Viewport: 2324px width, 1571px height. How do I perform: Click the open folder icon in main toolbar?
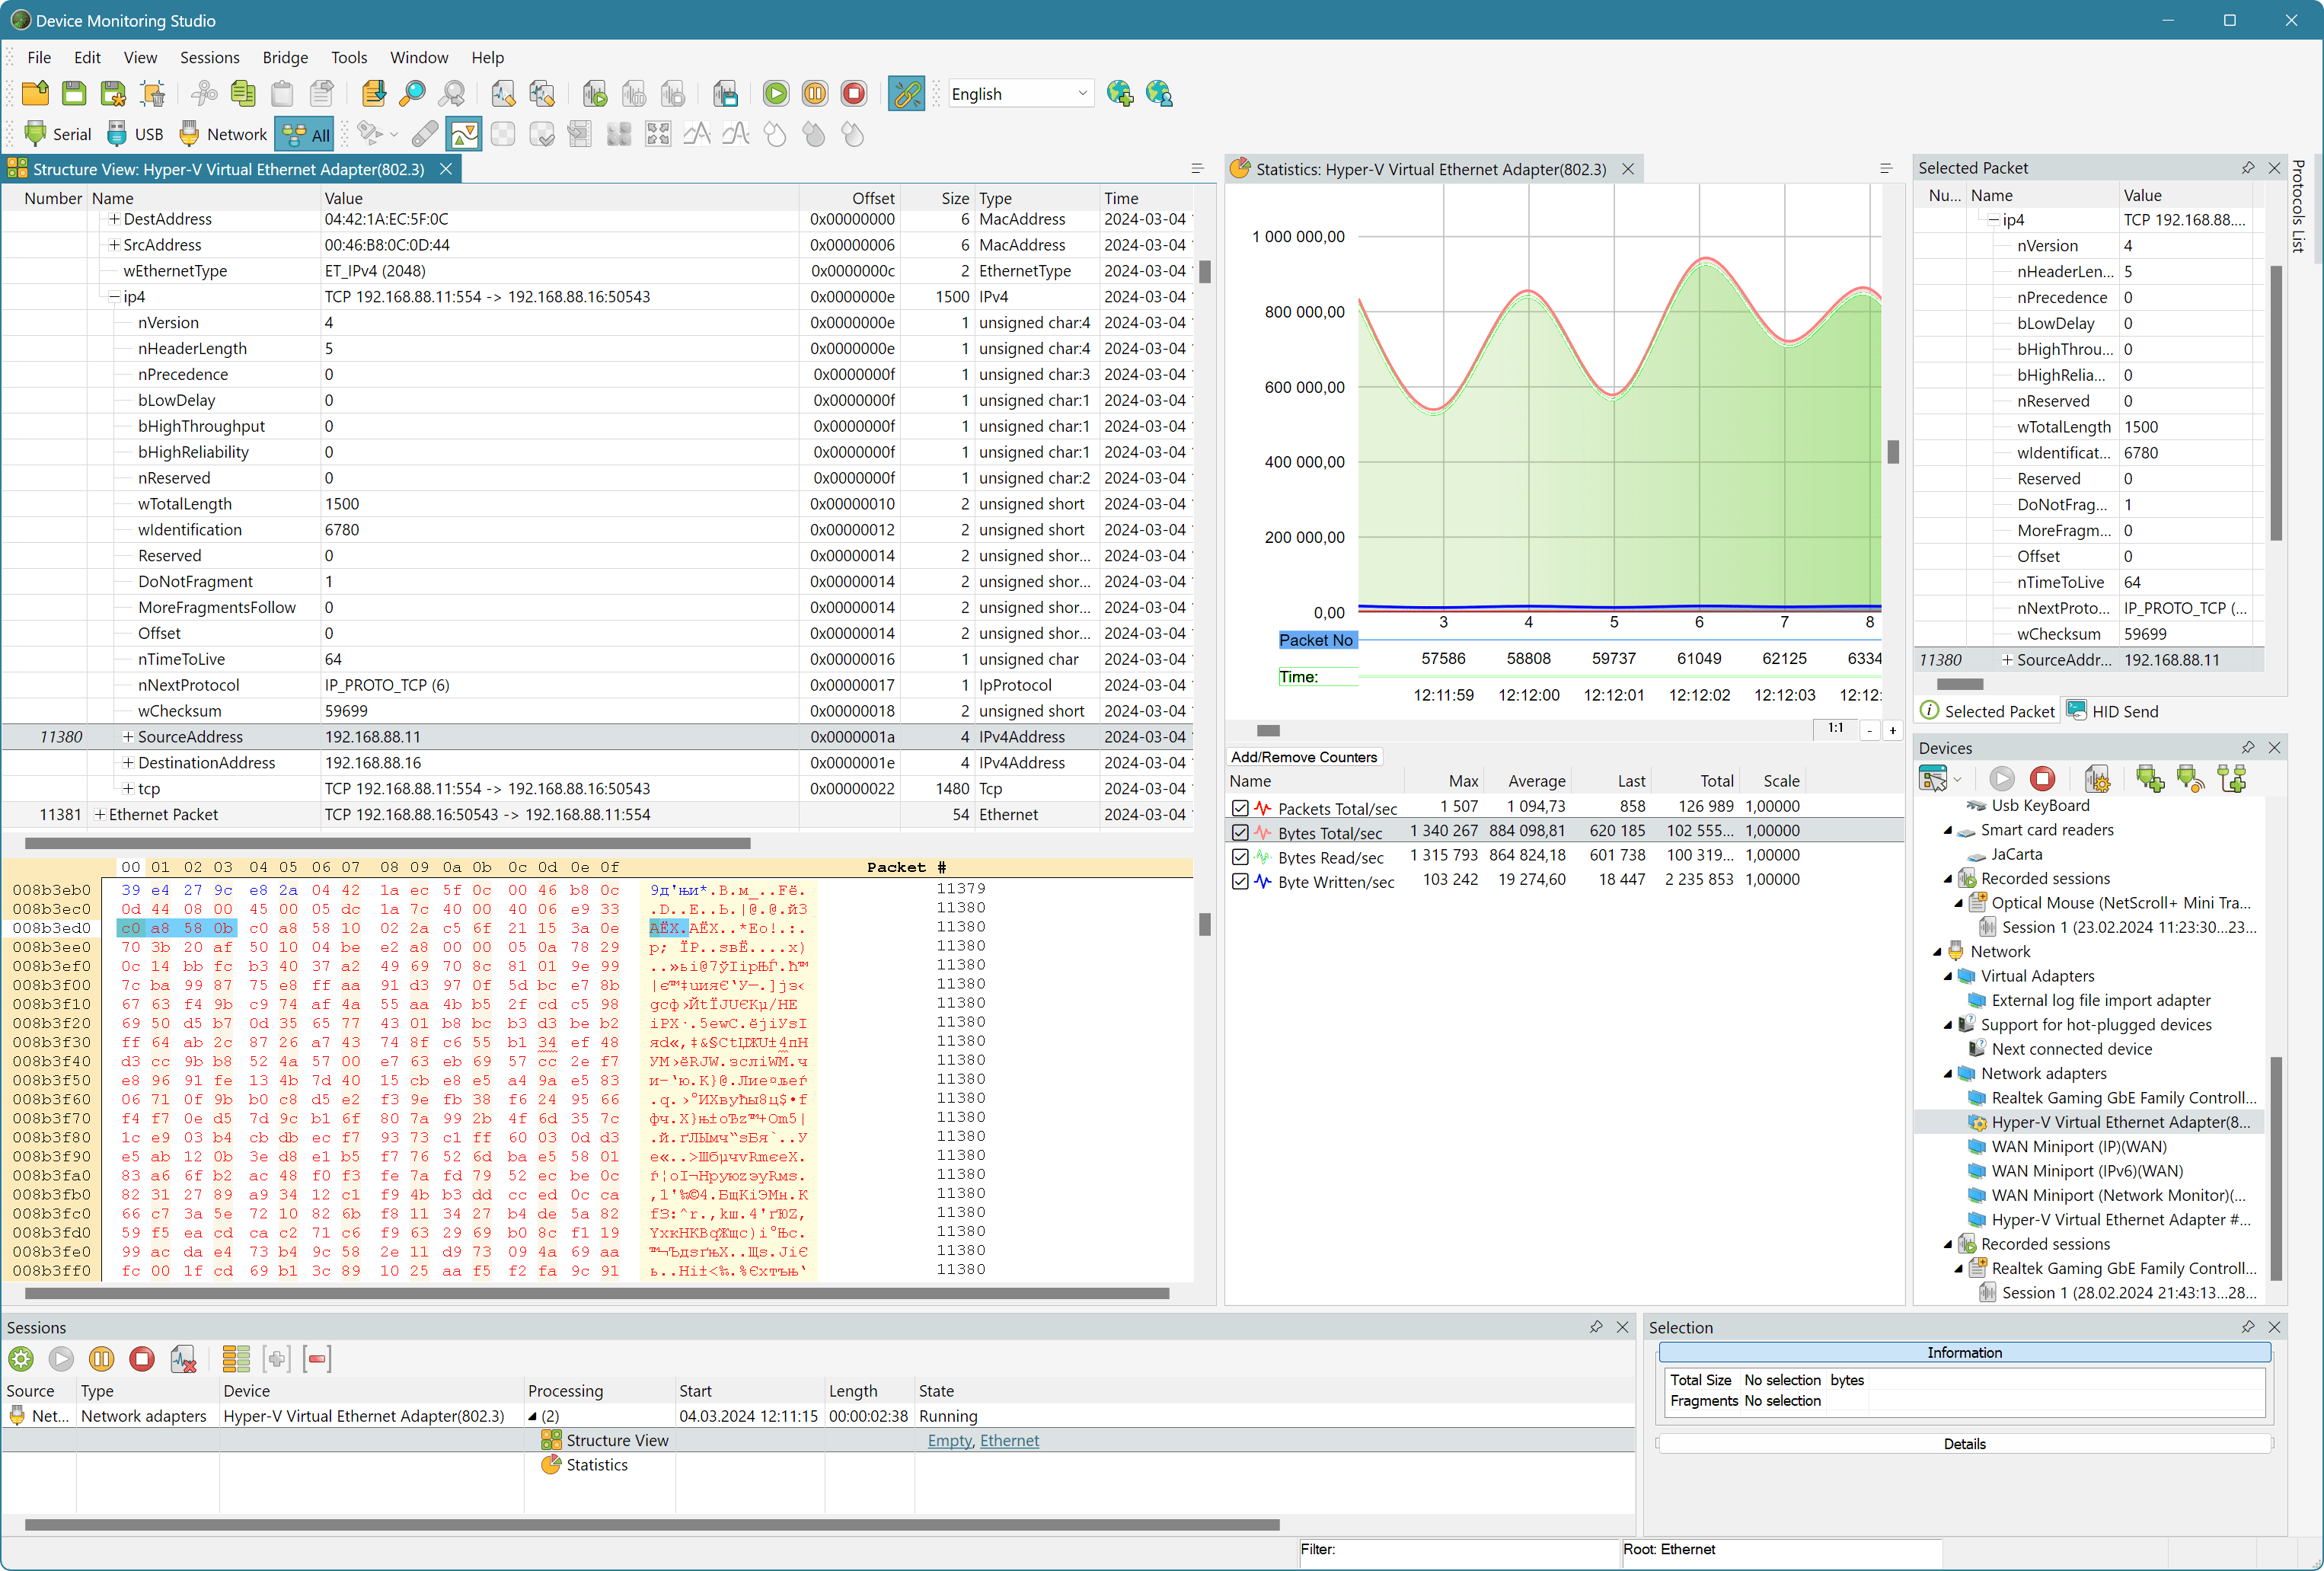35,94
